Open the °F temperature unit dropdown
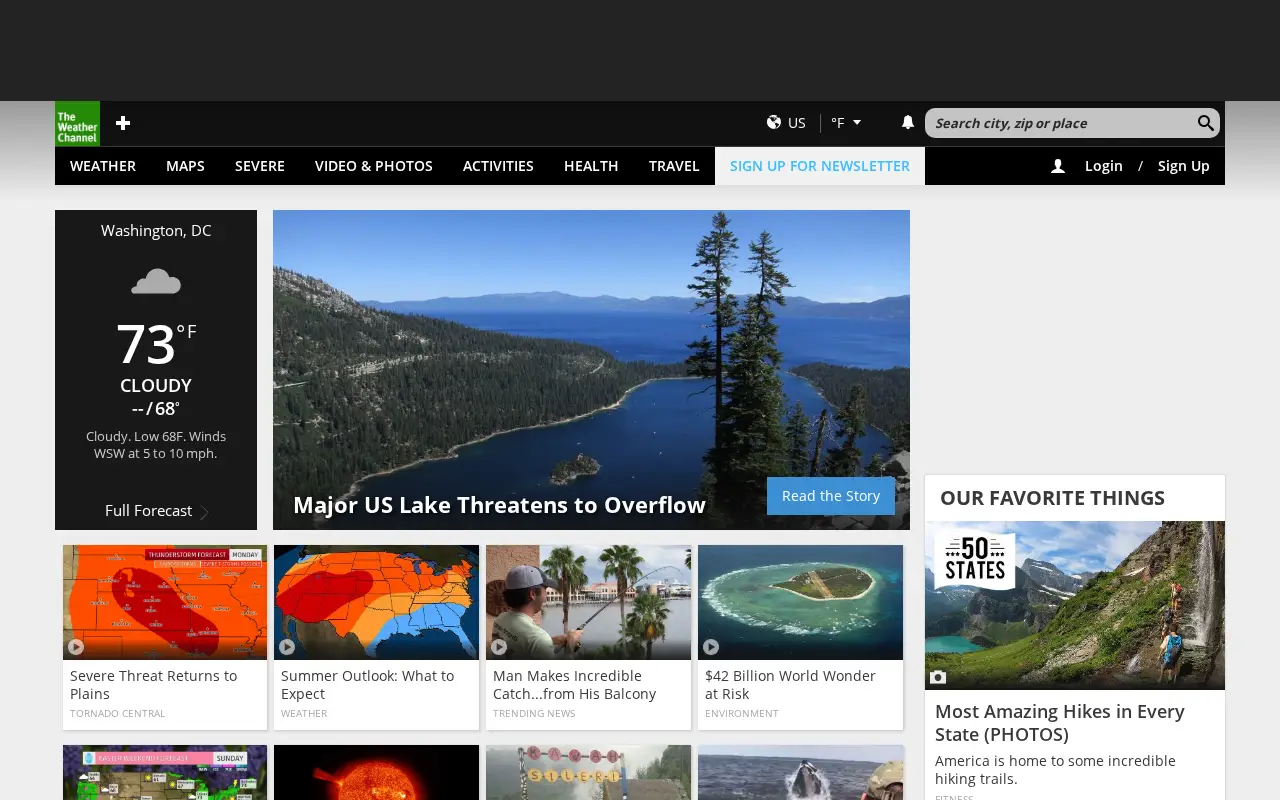Screen dimensions: 1280x800 [x=846, y=123]
